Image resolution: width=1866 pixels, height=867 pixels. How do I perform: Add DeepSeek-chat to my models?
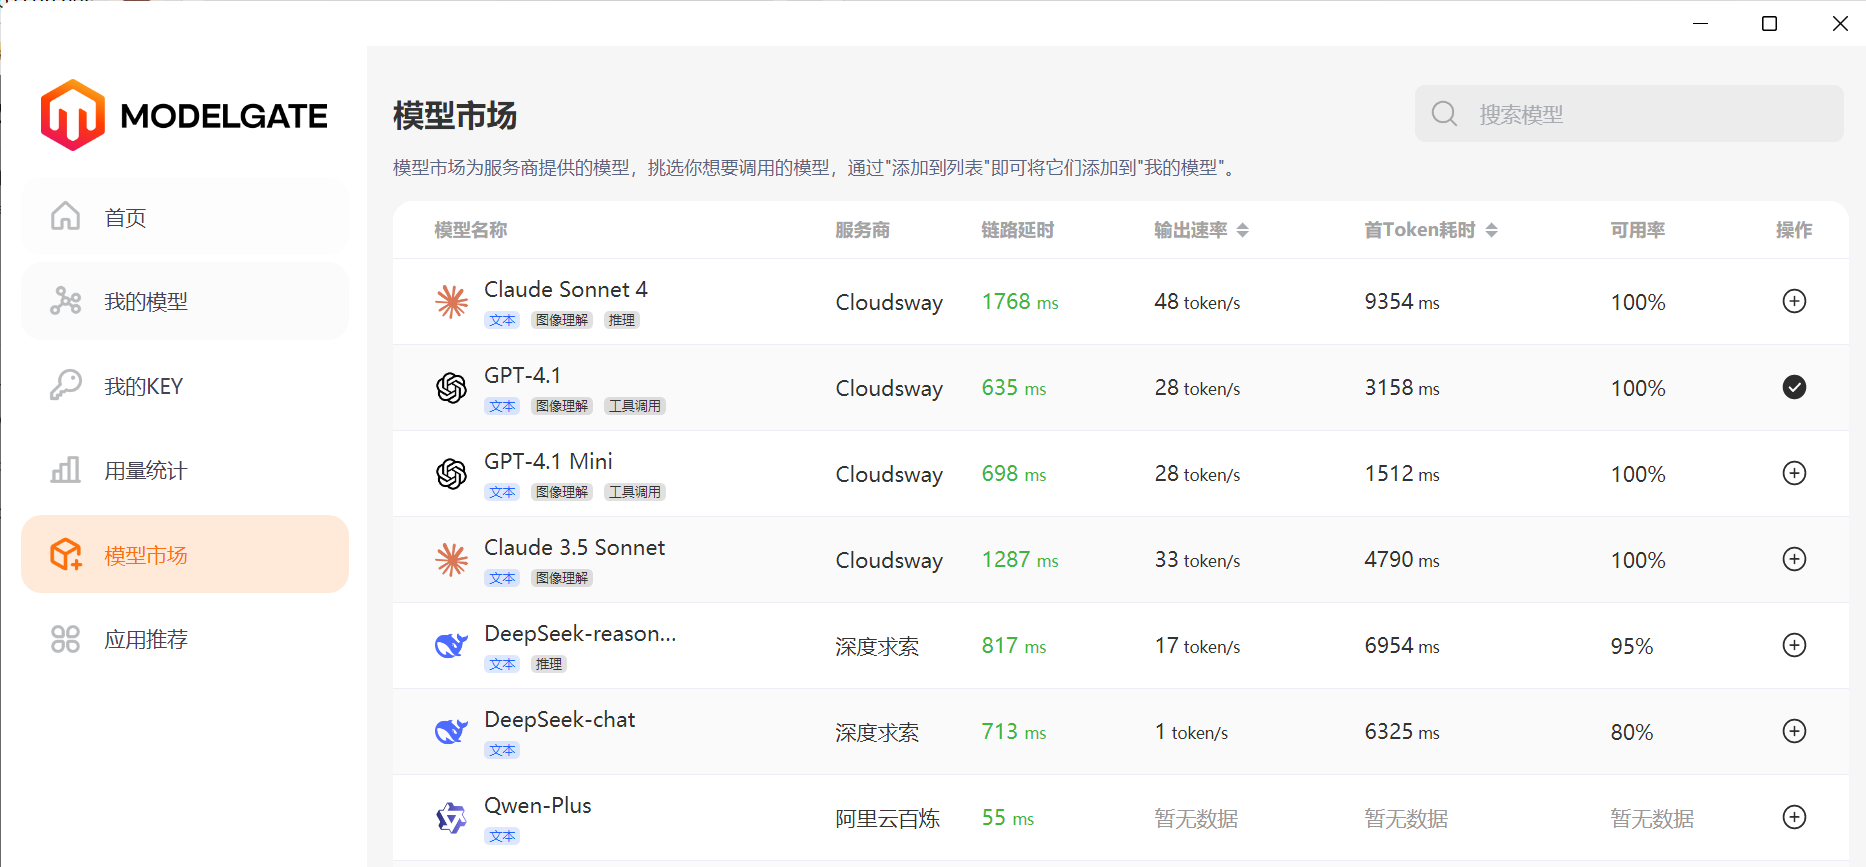click(1794, 731)
